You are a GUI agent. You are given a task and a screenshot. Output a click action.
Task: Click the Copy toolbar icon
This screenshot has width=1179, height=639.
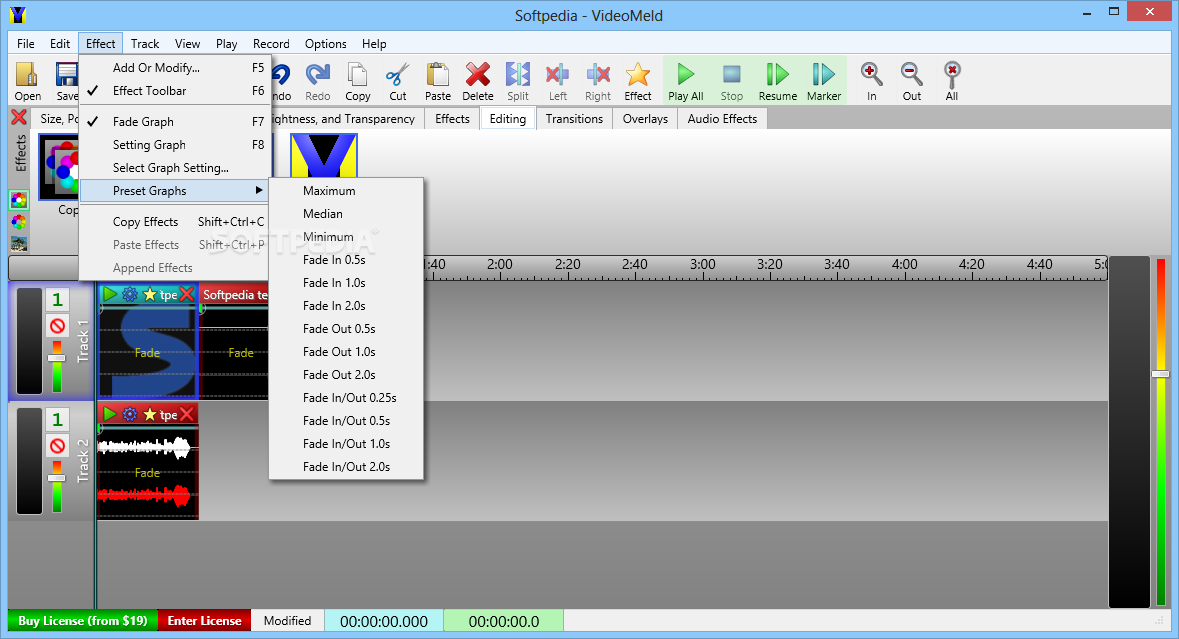point(357,81)
